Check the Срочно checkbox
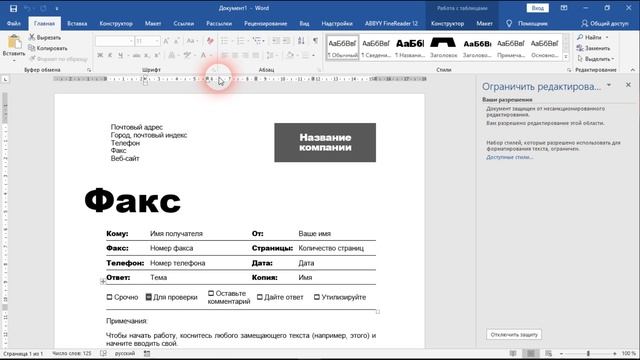 pyautogui.click(x=109, y=297)
